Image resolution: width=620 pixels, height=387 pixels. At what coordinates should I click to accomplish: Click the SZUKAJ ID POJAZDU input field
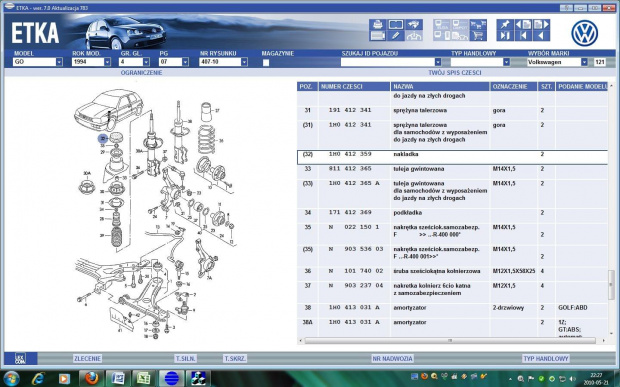click(x=388, y=62)
